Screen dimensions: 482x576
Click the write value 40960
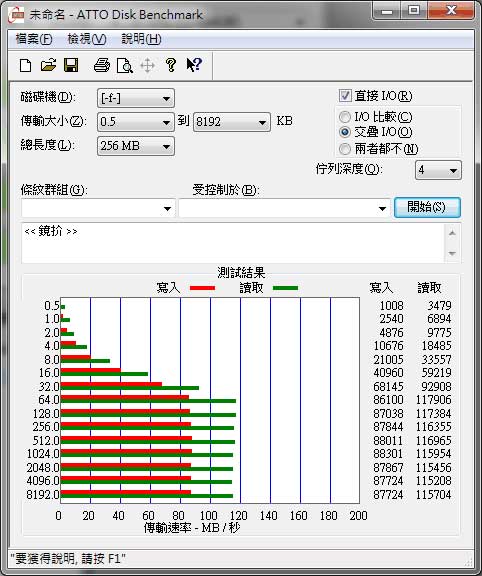coord(388,373)
